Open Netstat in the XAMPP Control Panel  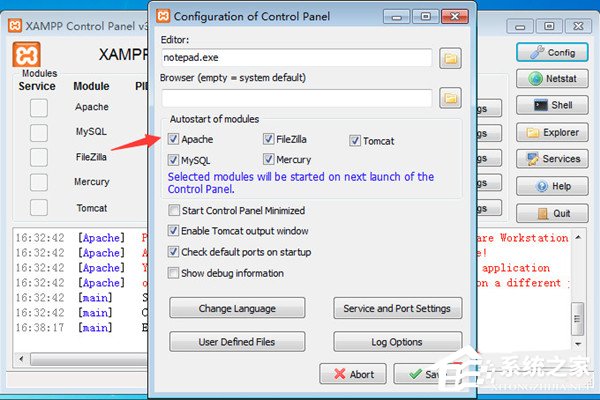(552, 79)
